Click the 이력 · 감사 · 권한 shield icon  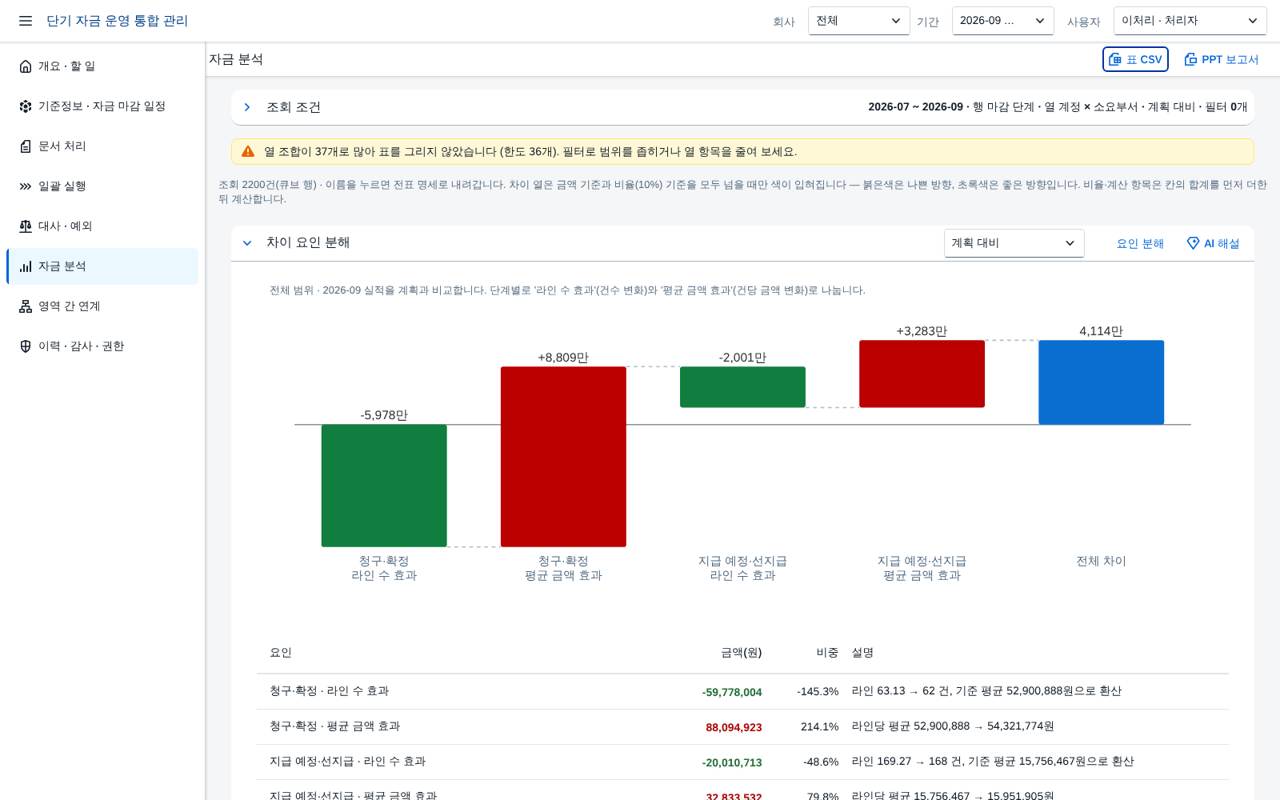click(26, 346)
